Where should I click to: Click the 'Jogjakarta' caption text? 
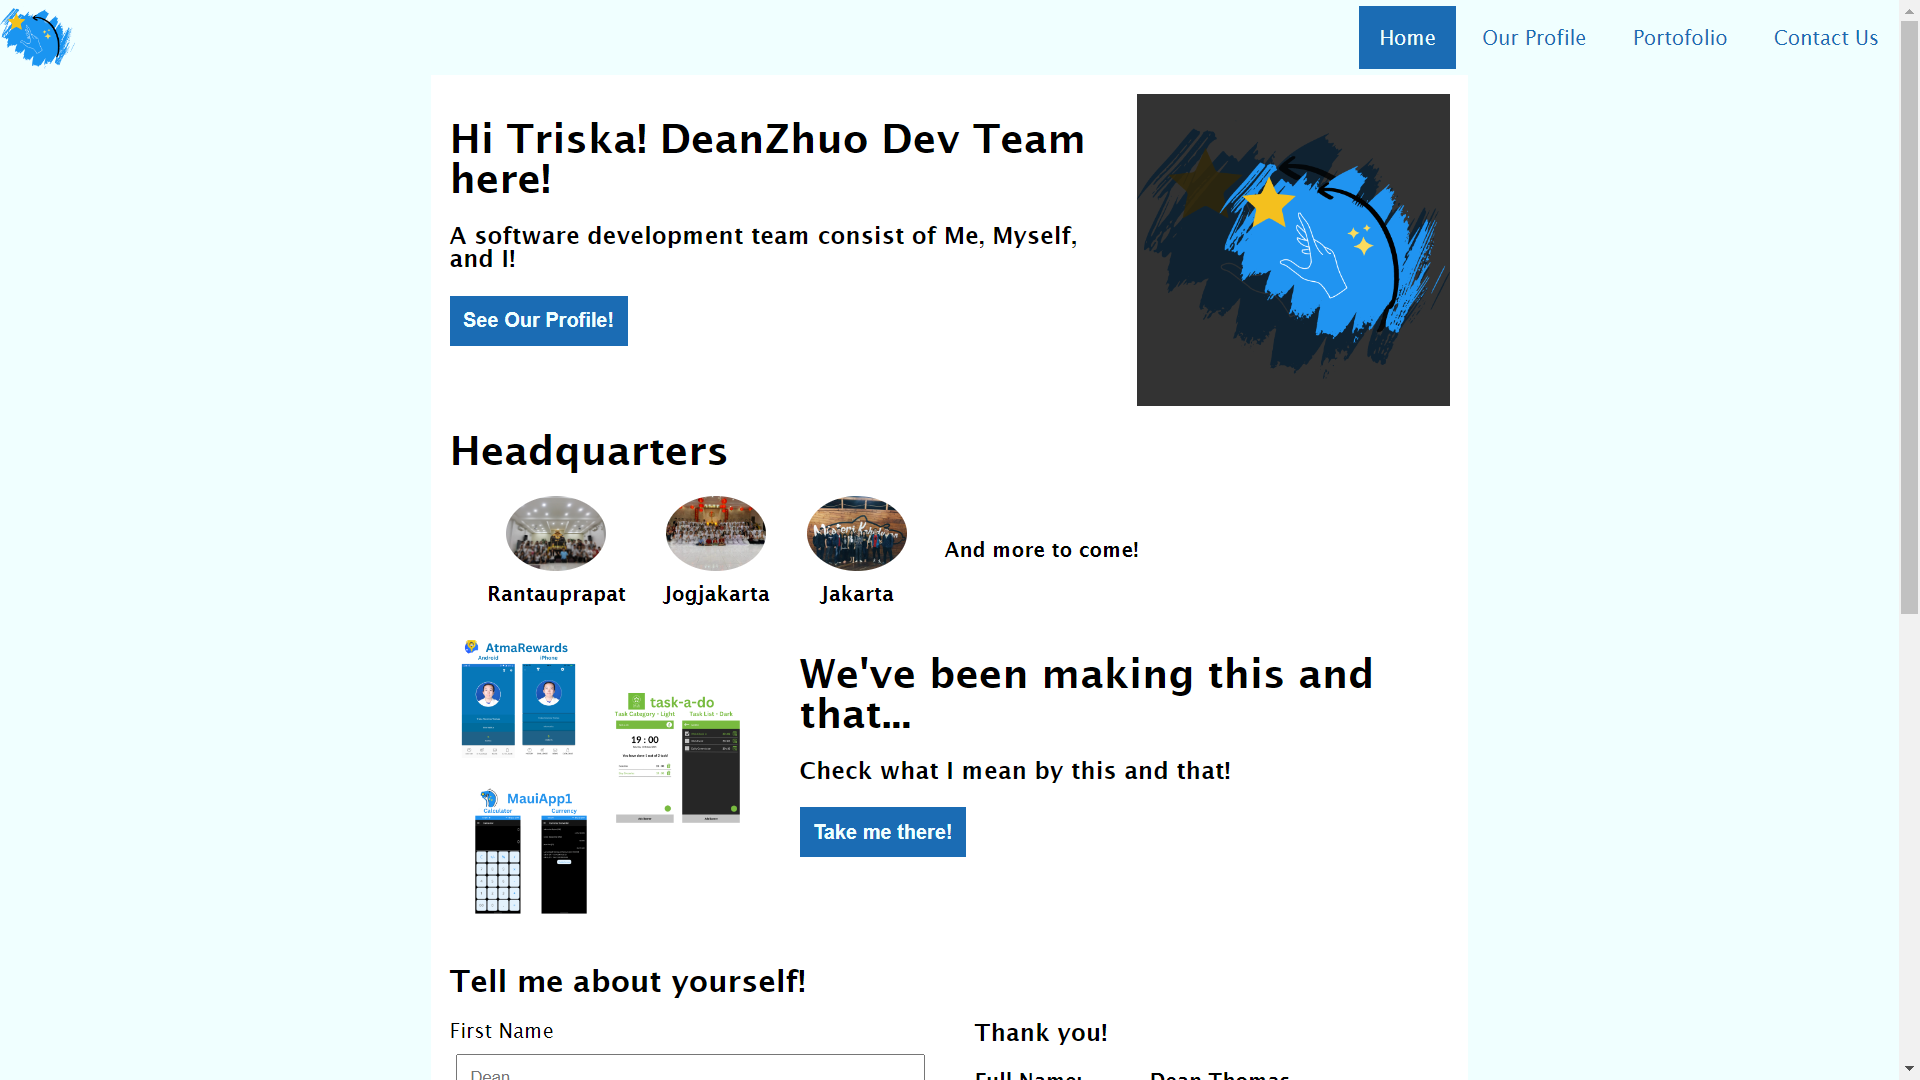716,594
